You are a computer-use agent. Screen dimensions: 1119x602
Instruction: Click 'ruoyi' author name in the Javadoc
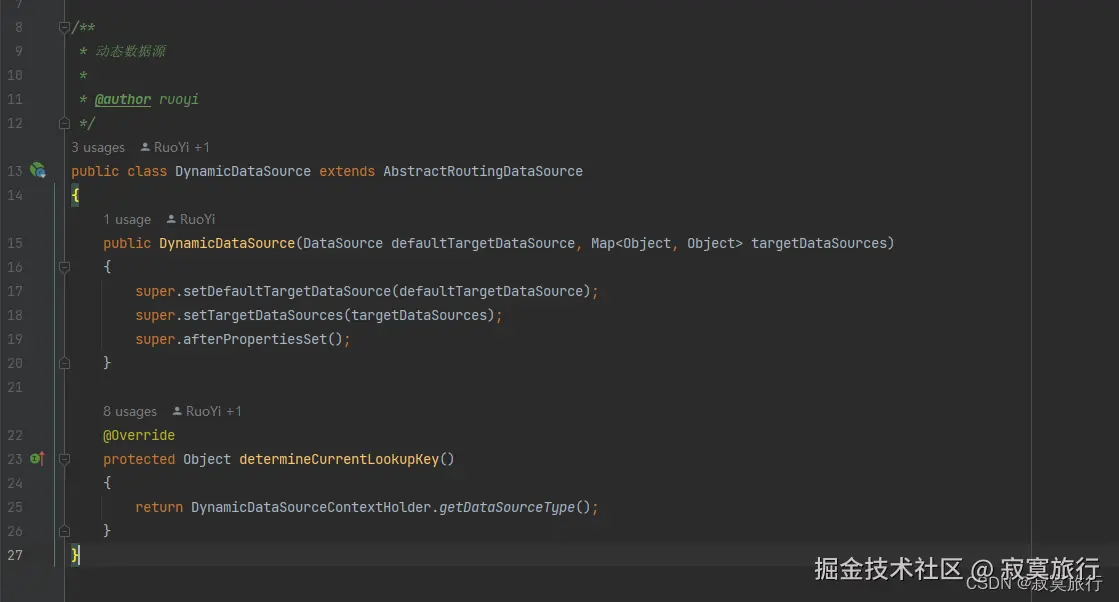pos(178,99)
